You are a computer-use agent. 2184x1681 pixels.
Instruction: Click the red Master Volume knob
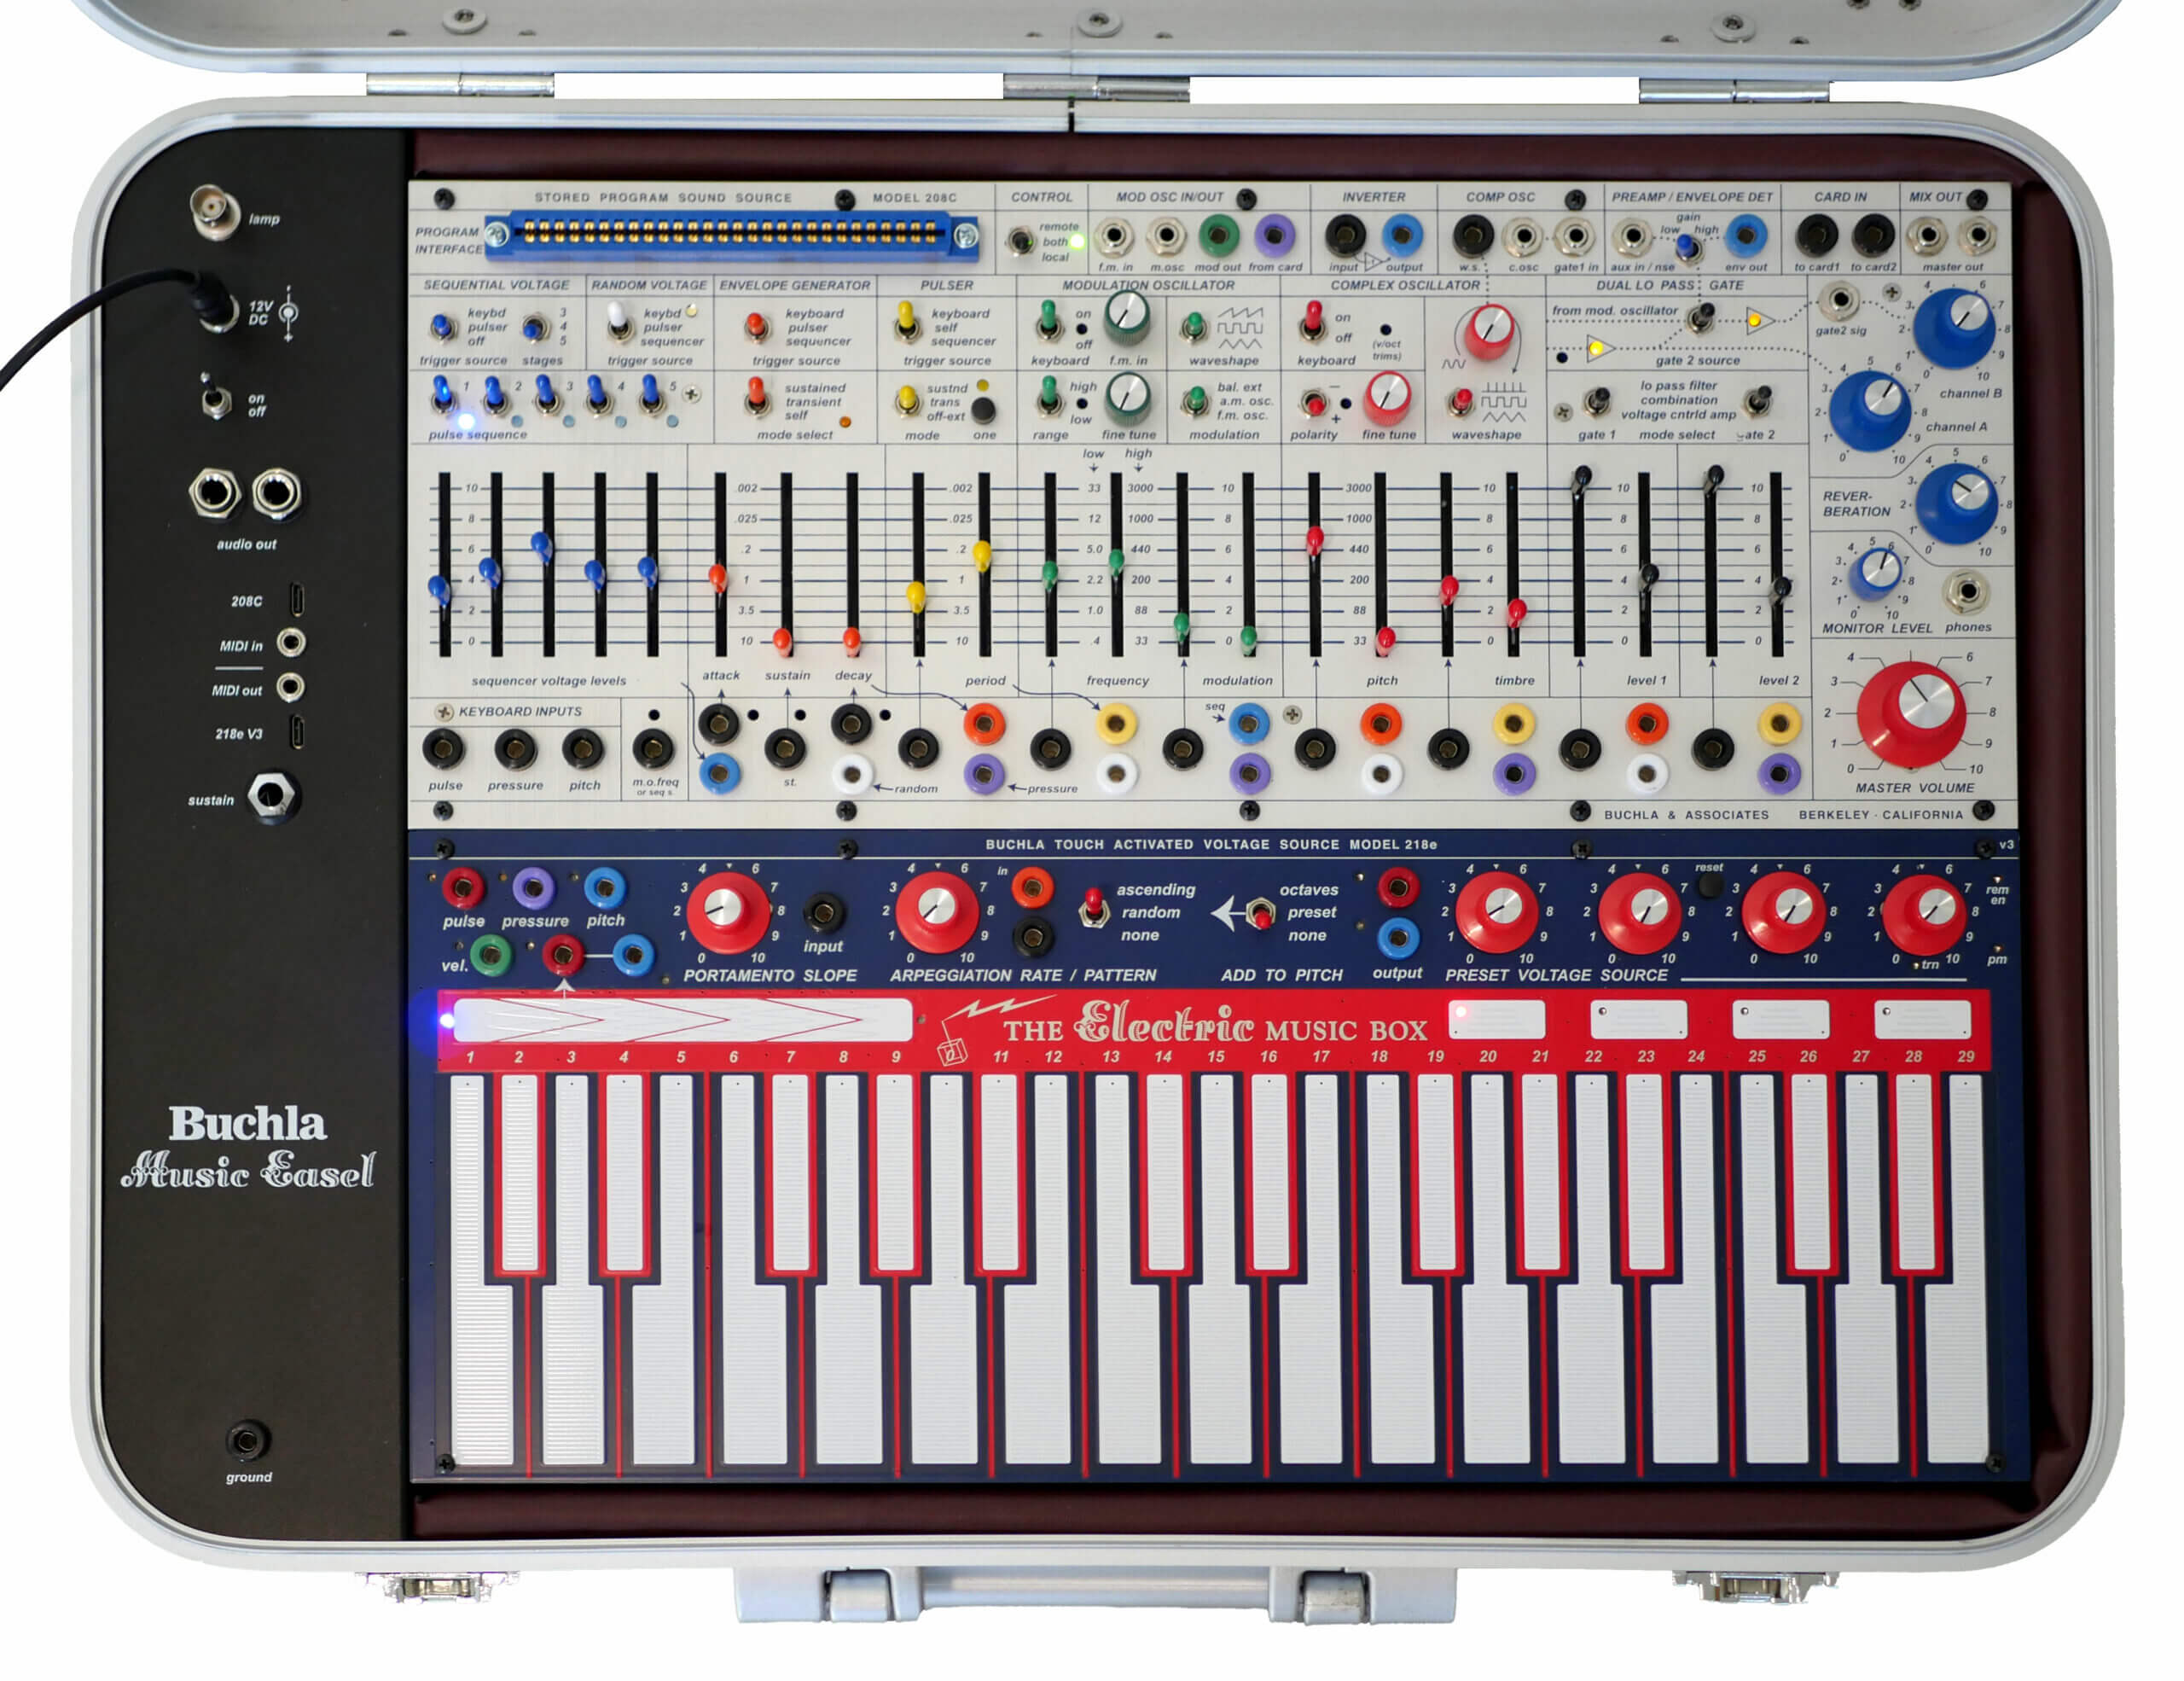pyautogui.click(x=1911, y=713)
